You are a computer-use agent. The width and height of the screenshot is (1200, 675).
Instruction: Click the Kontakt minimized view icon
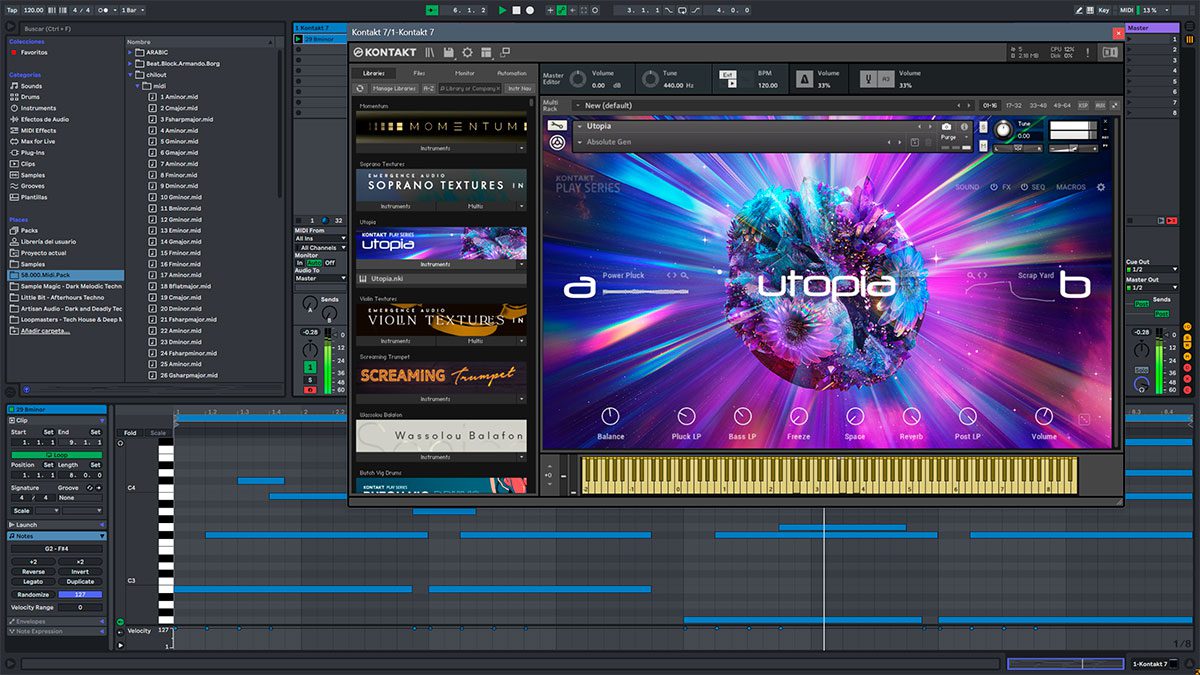505,52
